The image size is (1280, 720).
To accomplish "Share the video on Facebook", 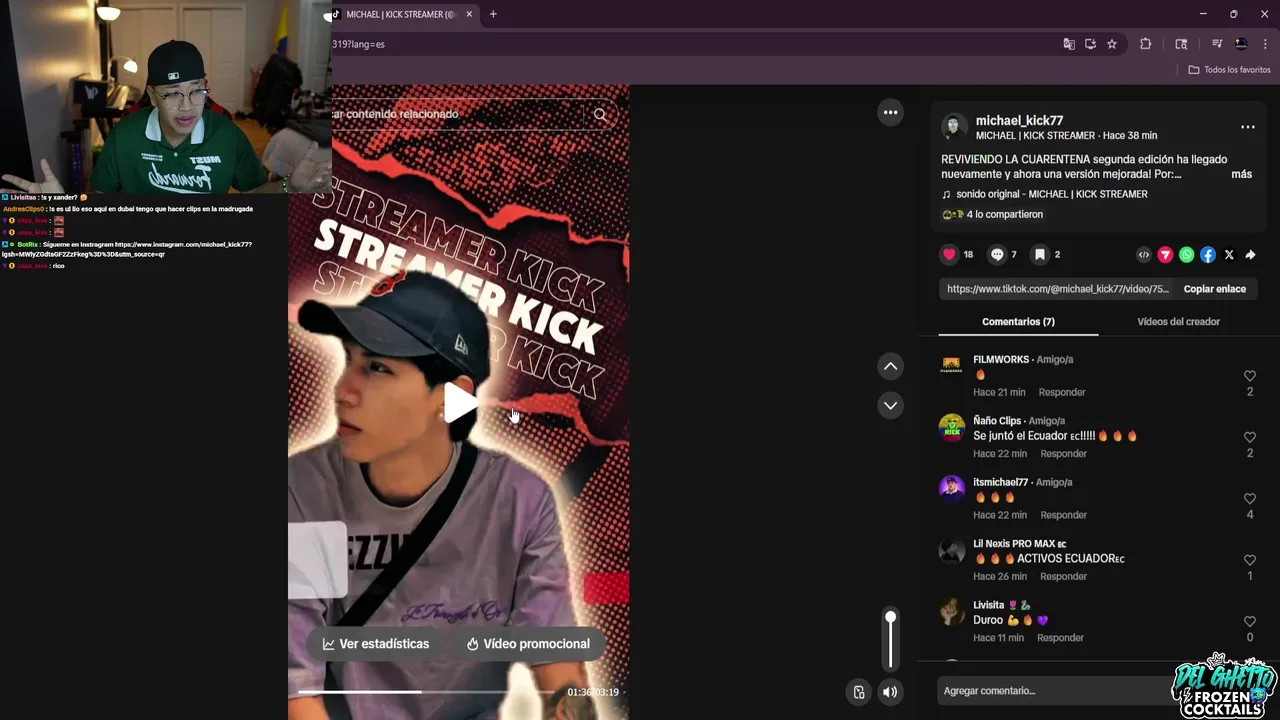I will 1208,255.
